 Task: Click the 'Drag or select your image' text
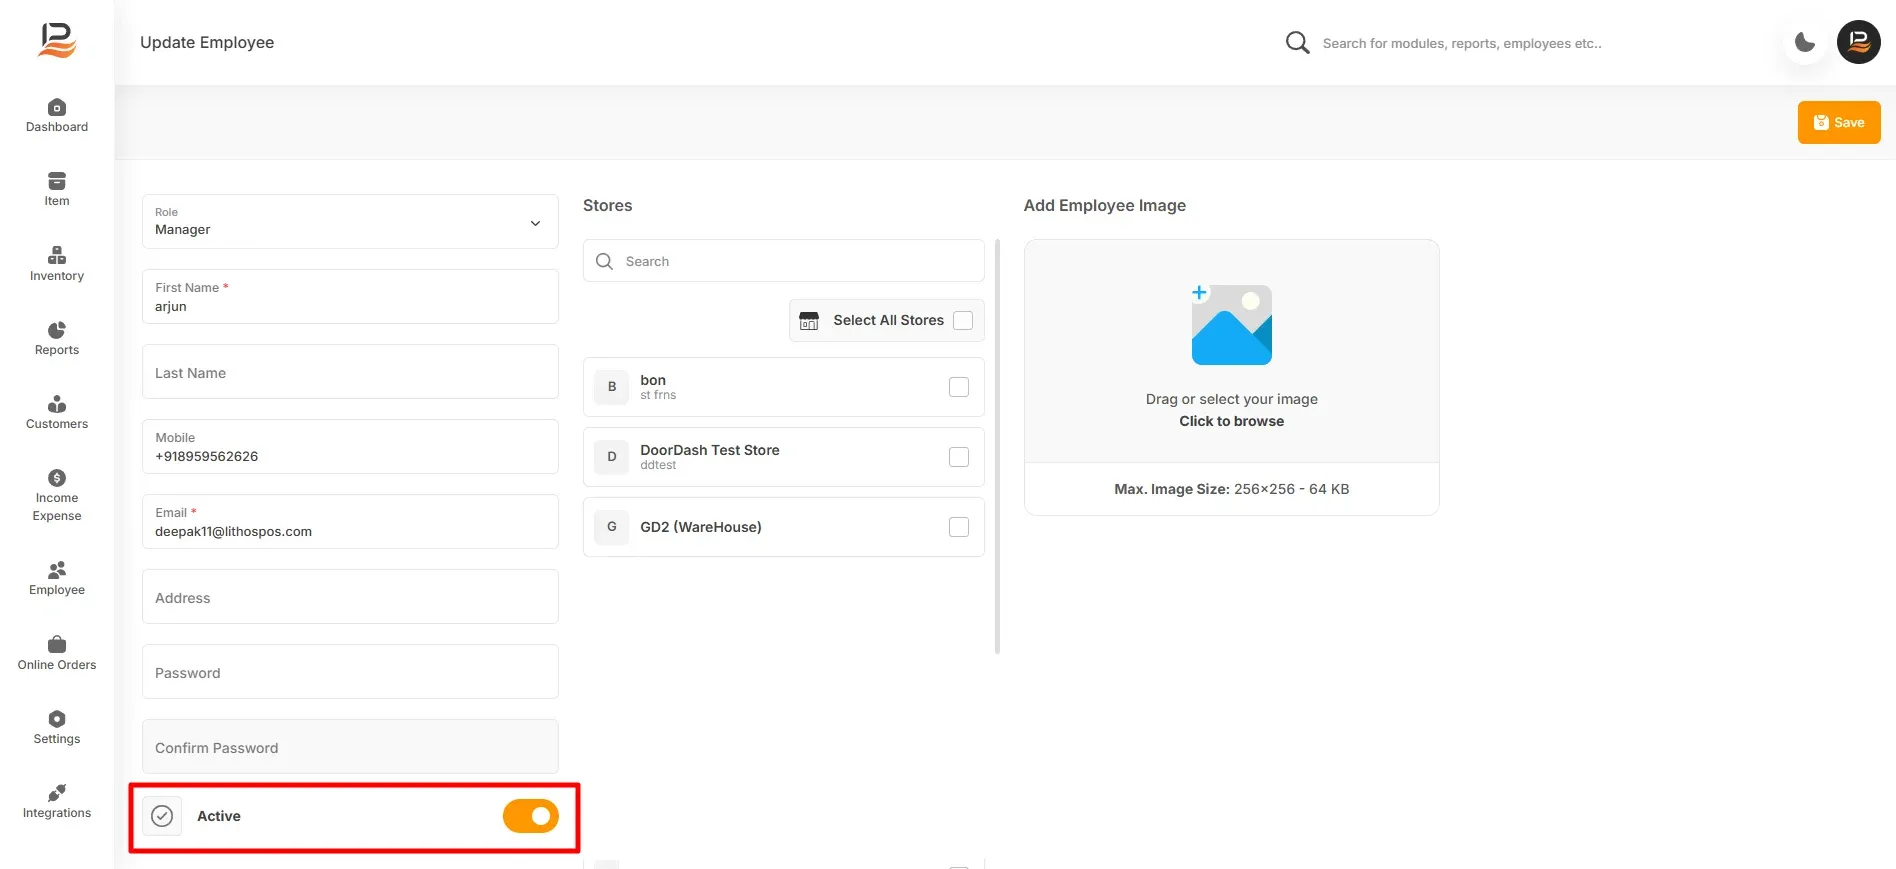tap(1231, 399)
